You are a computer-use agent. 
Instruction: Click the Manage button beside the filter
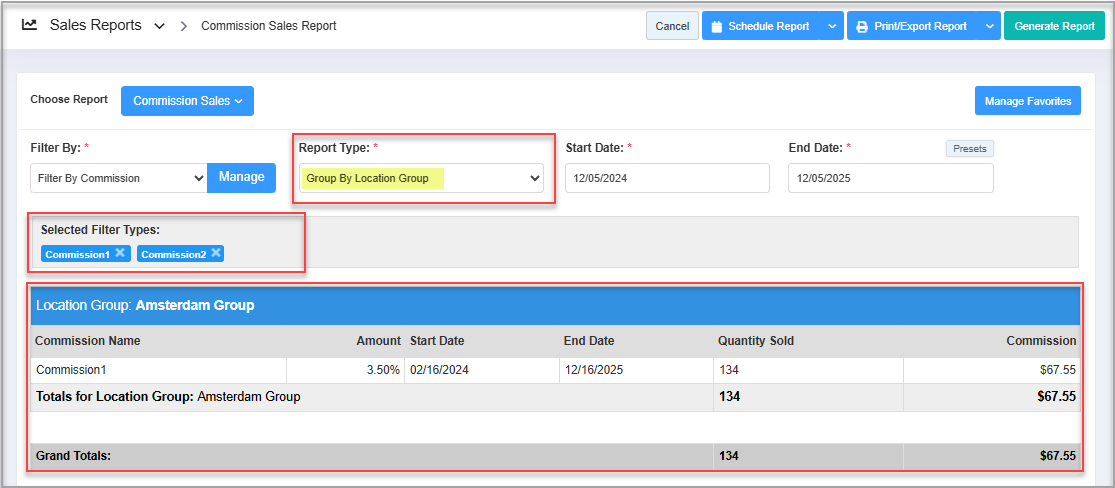[241, 177]
